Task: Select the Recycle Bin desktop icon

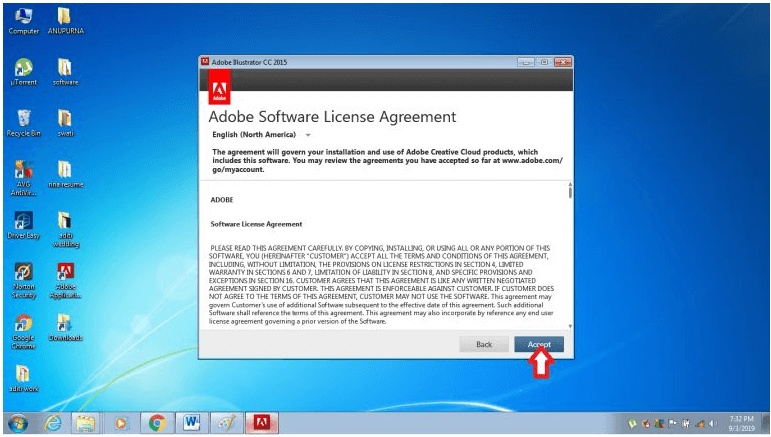Action: [x=24, y=123]
